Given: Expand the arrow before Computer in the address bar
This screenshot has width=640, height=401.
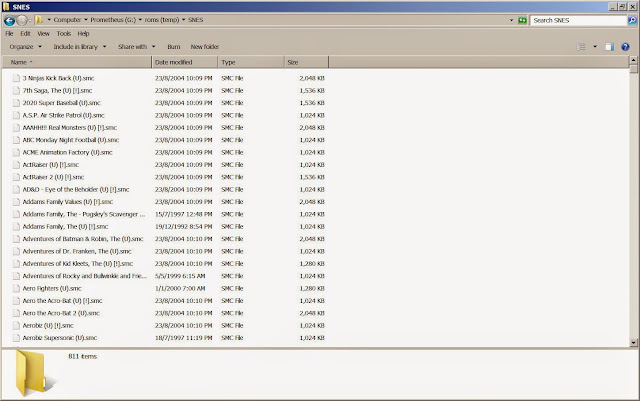Looking at the screenshot, I should 49,20.
